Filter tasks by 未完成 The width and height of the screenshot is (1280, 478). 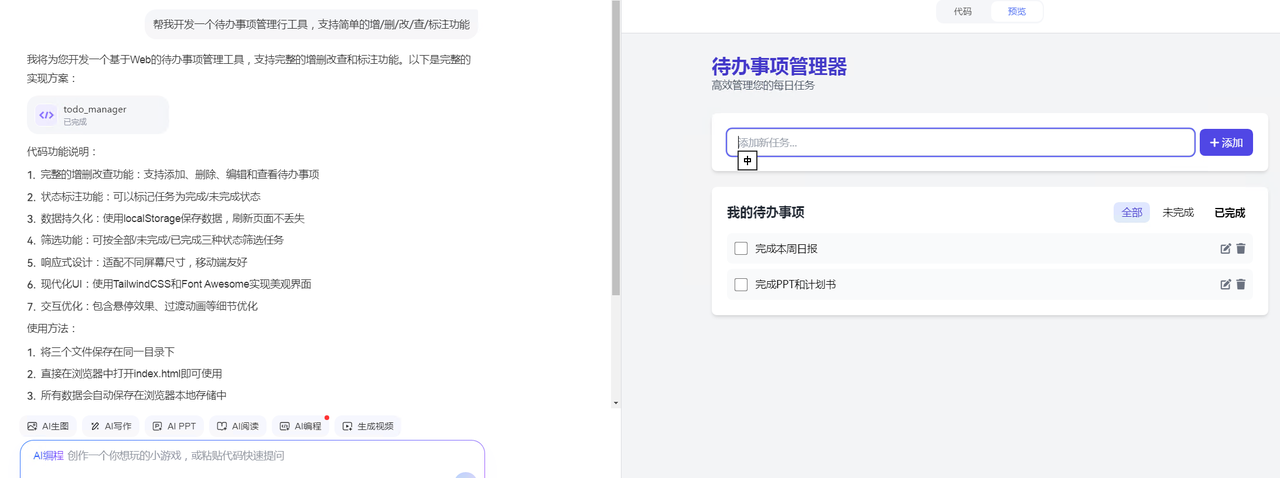1178,213
